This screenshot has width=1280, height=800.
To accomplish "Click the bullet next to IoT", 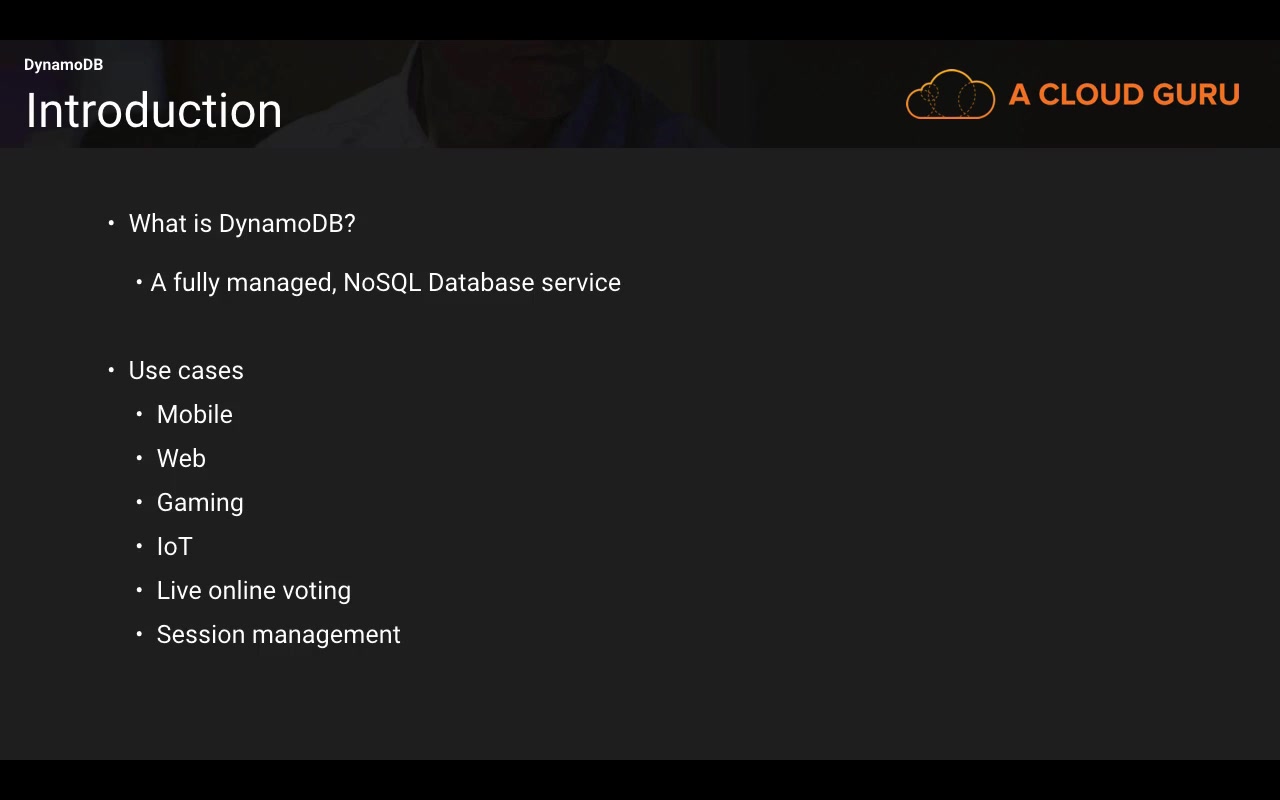I will pos(139,546).
